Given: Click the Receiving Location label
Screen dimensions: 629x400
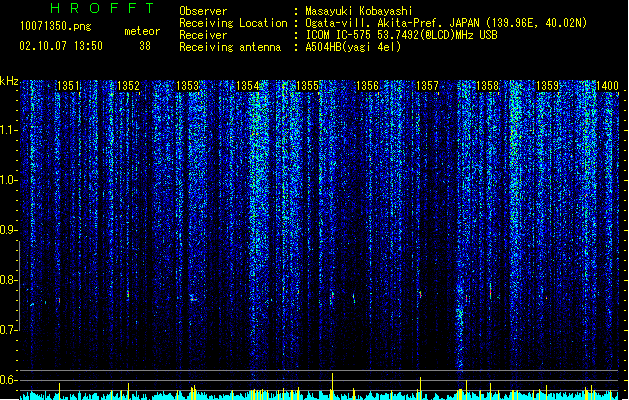Looking at the screenshot, I should tap(233, 23).
